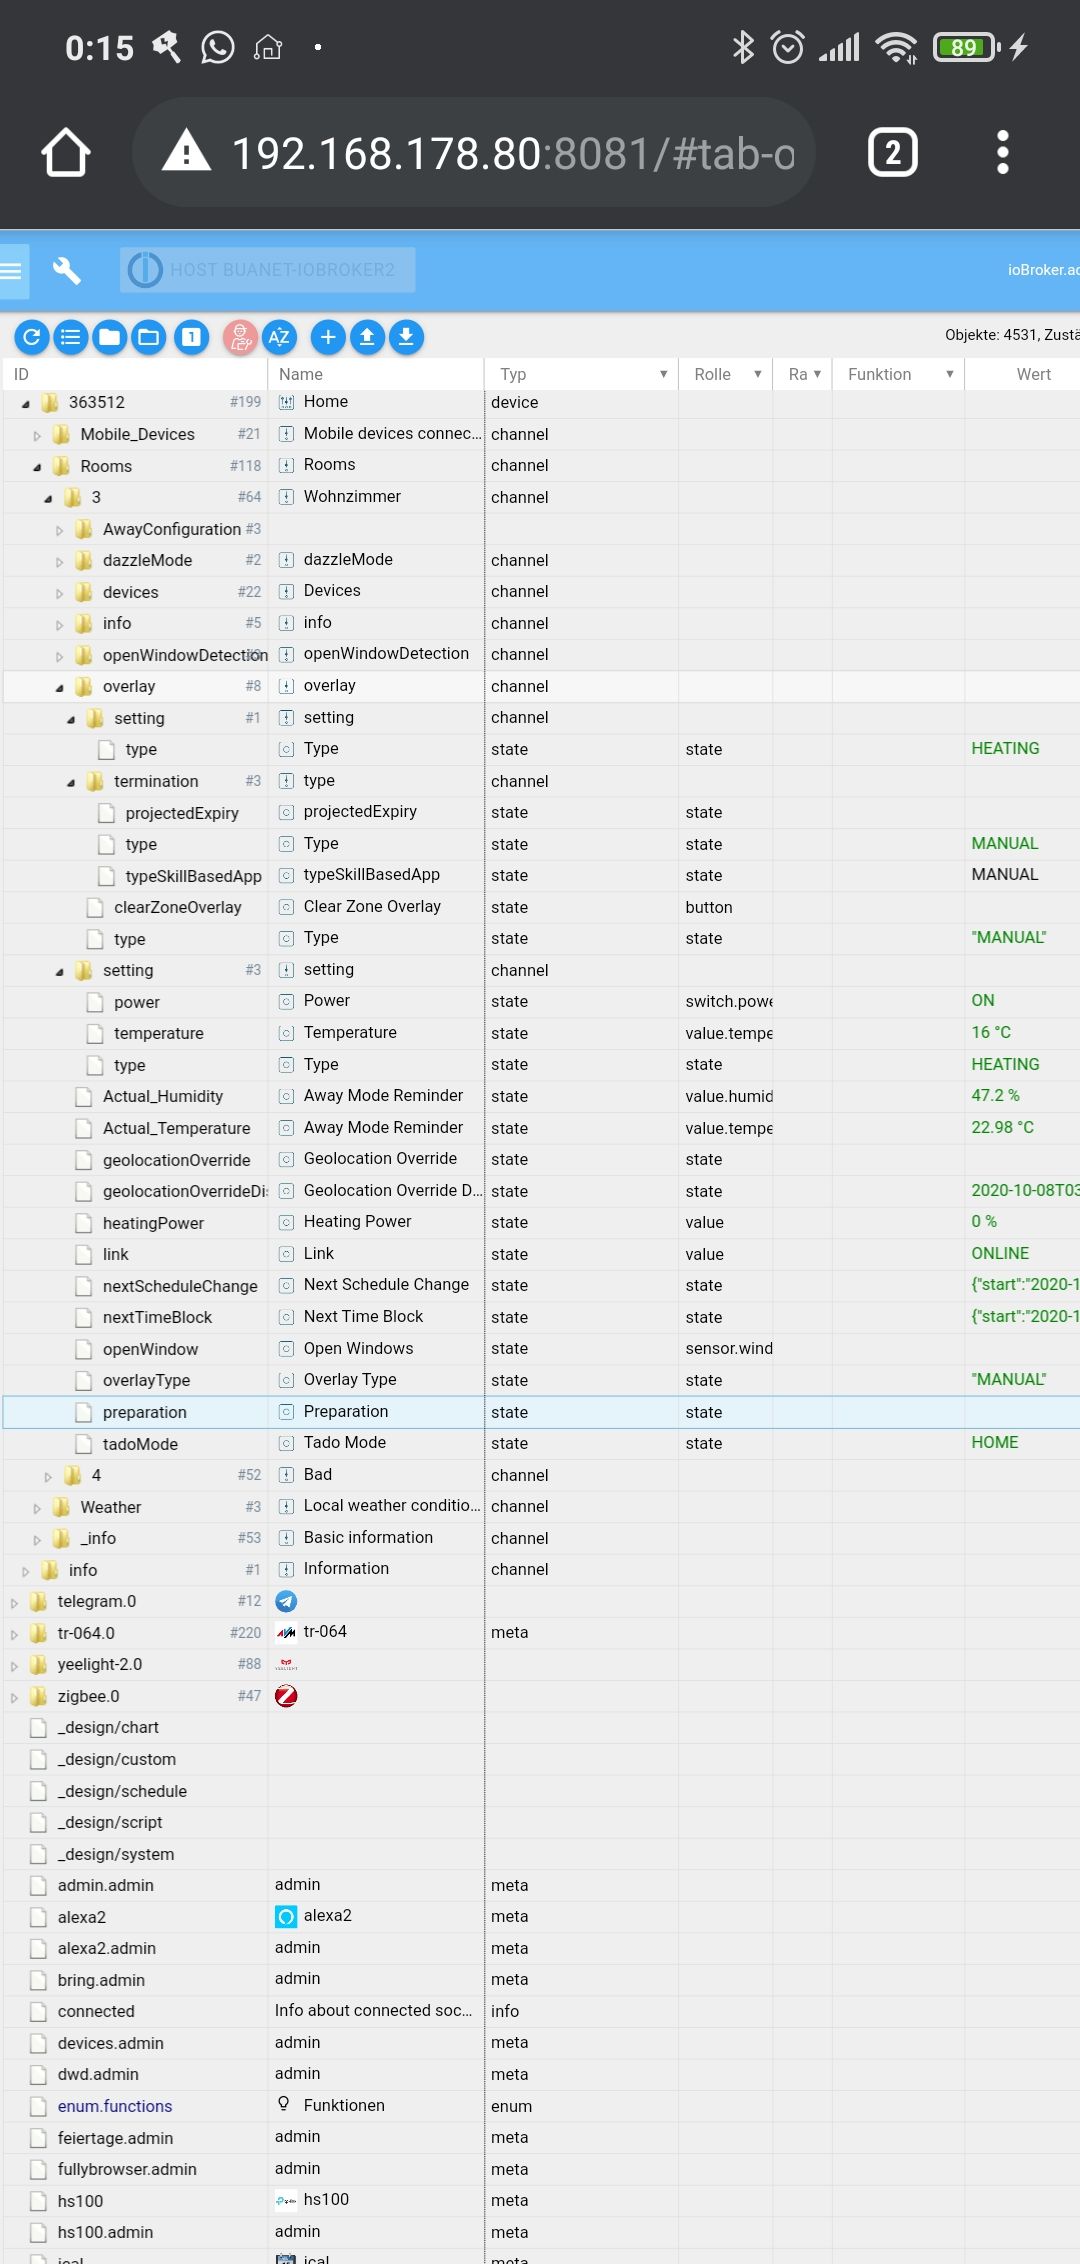Open the hamburger side menu
1080x2264 pixels.
[12, 270]
